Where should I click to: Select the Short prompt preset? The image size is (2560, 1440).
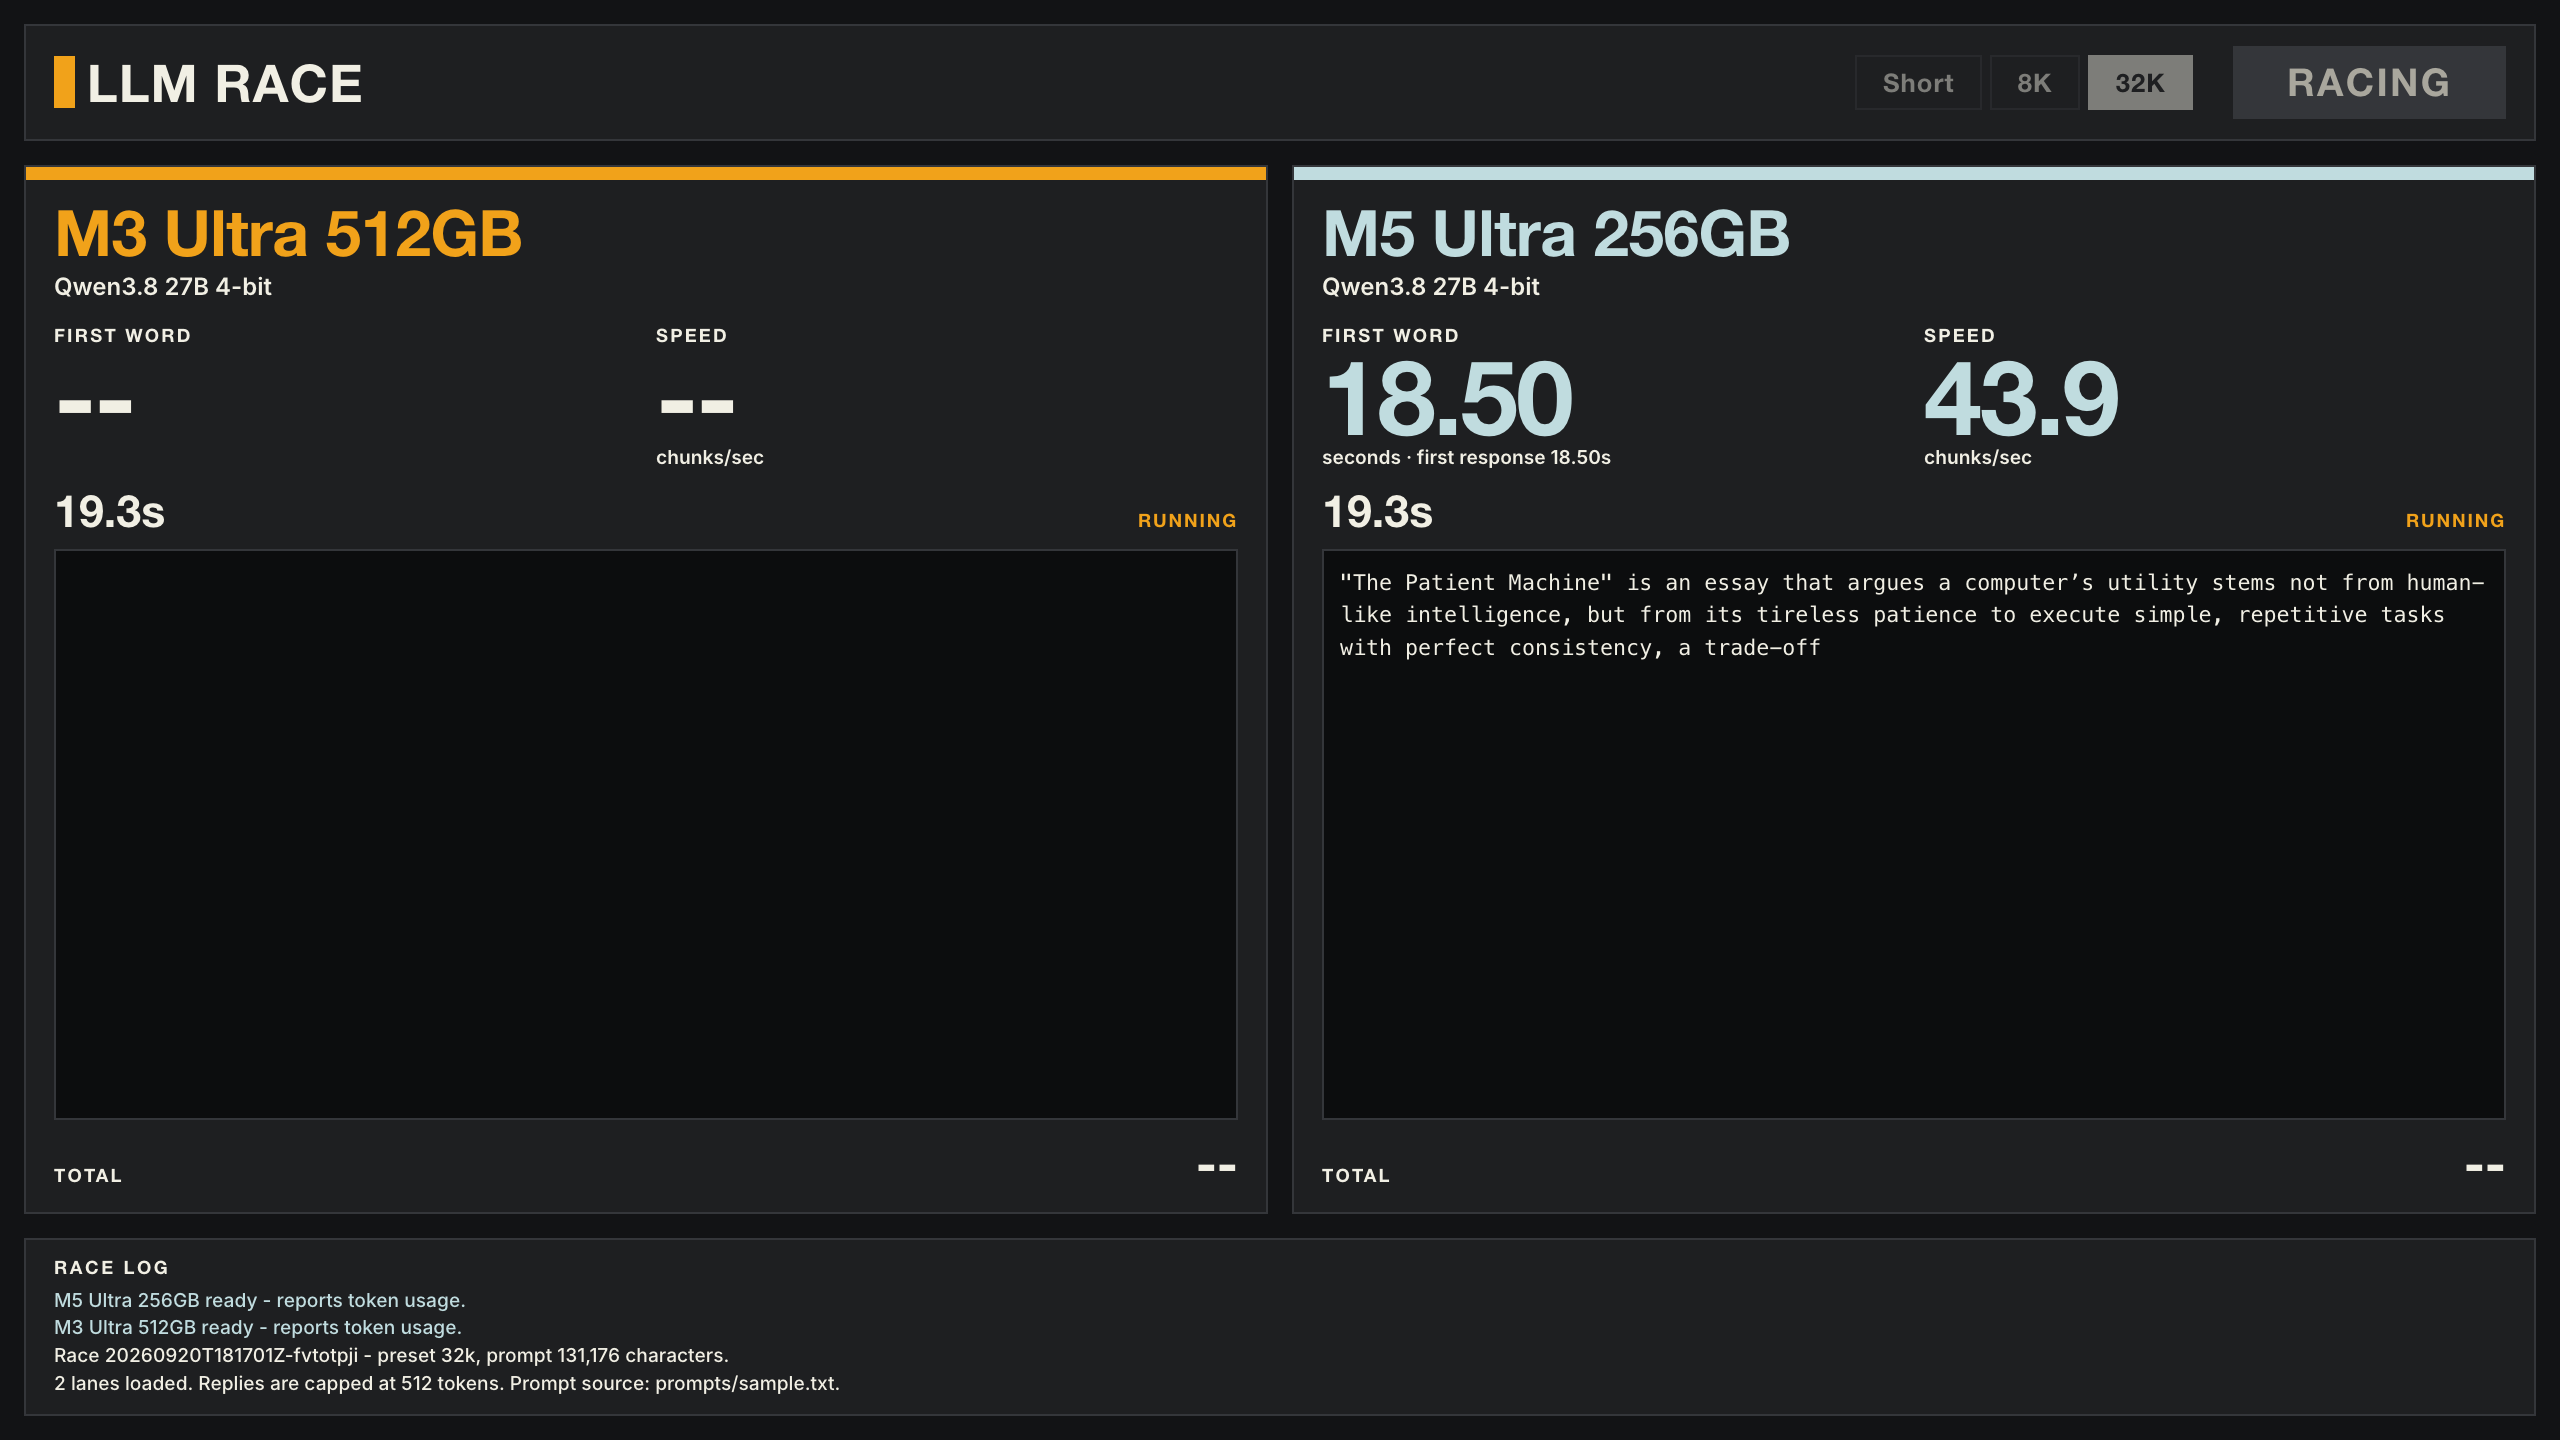click(1917, 83)
